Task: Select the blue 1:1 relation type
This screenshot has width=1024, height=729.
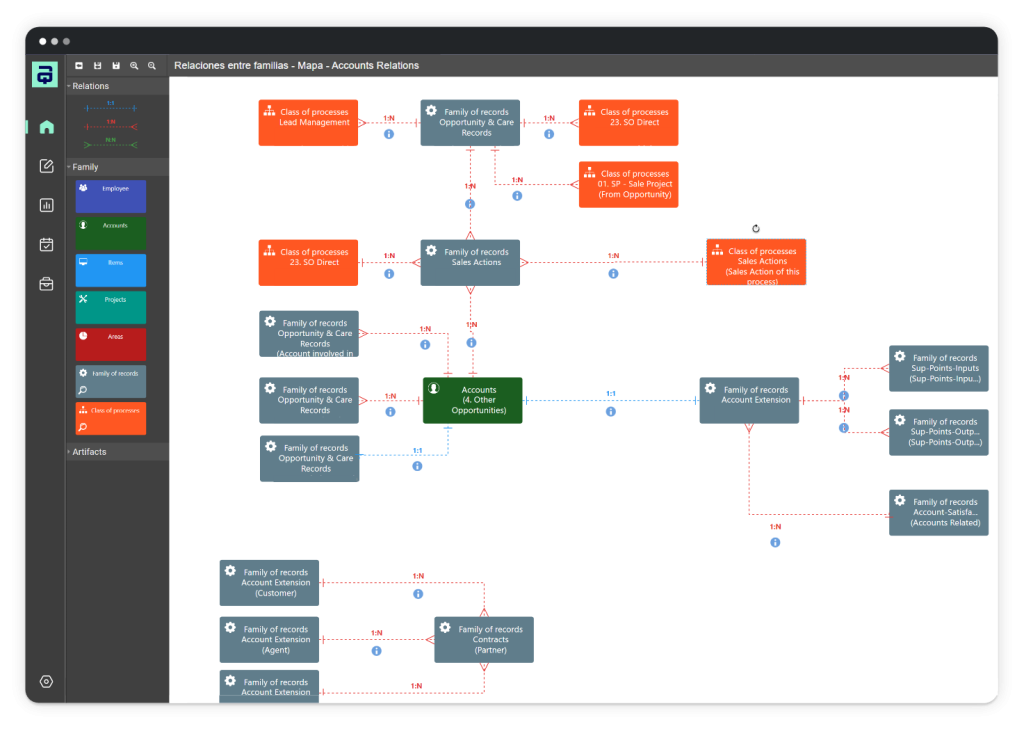Action: [110, 105]
